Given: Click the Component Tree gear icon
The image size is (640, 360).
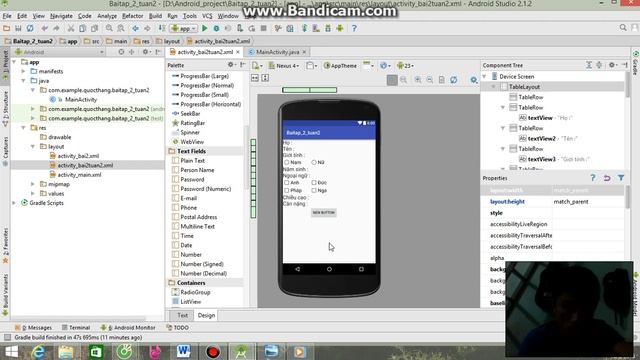Looking at the screenshot, I should (612, 65).
